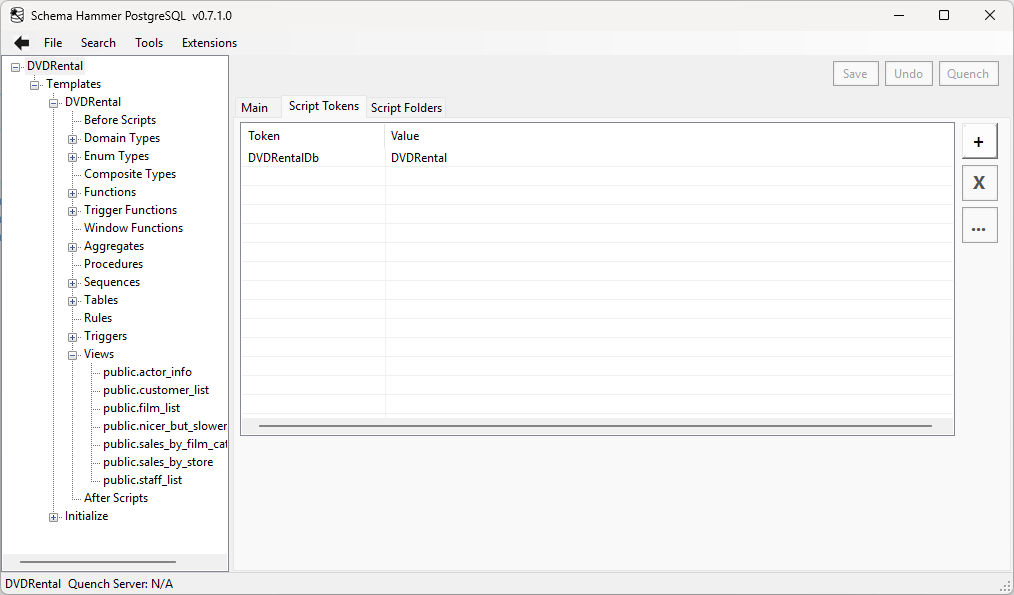1014x595 pixels.
Task: Expand the Enum Types node
Action: [72, 156]
